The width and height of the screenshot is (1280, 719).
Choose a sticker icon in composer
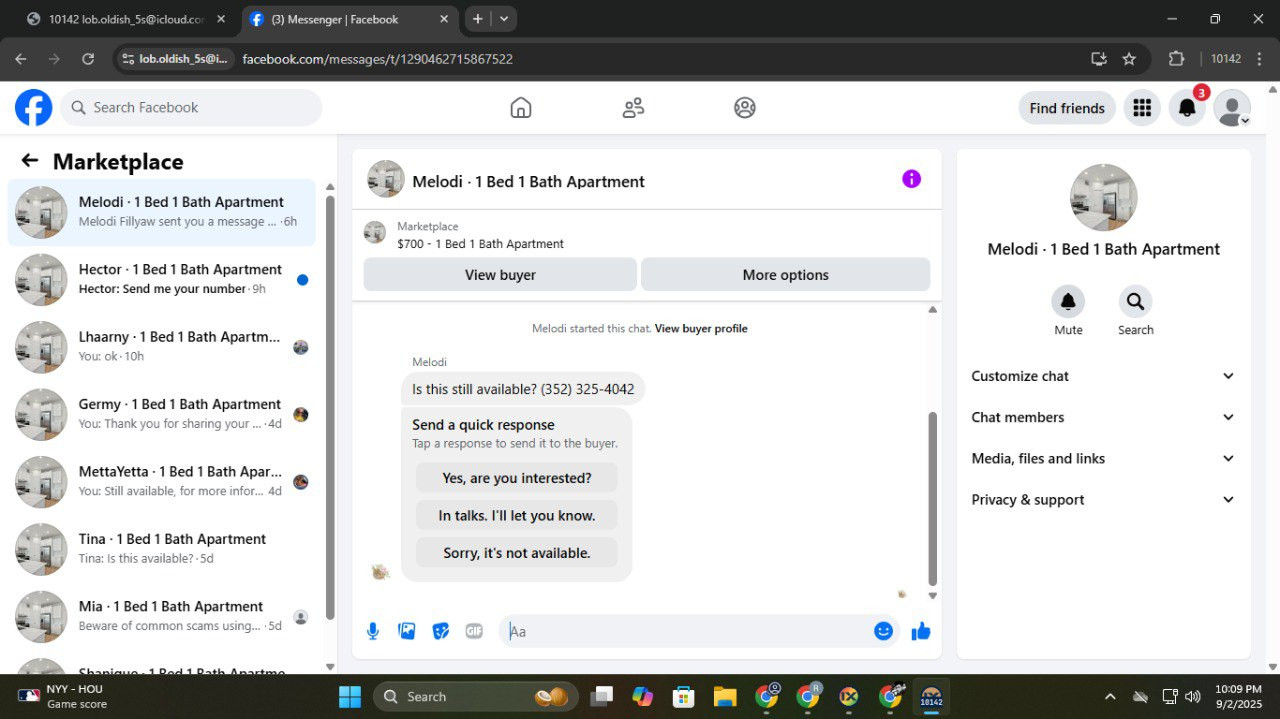[441, 631]
